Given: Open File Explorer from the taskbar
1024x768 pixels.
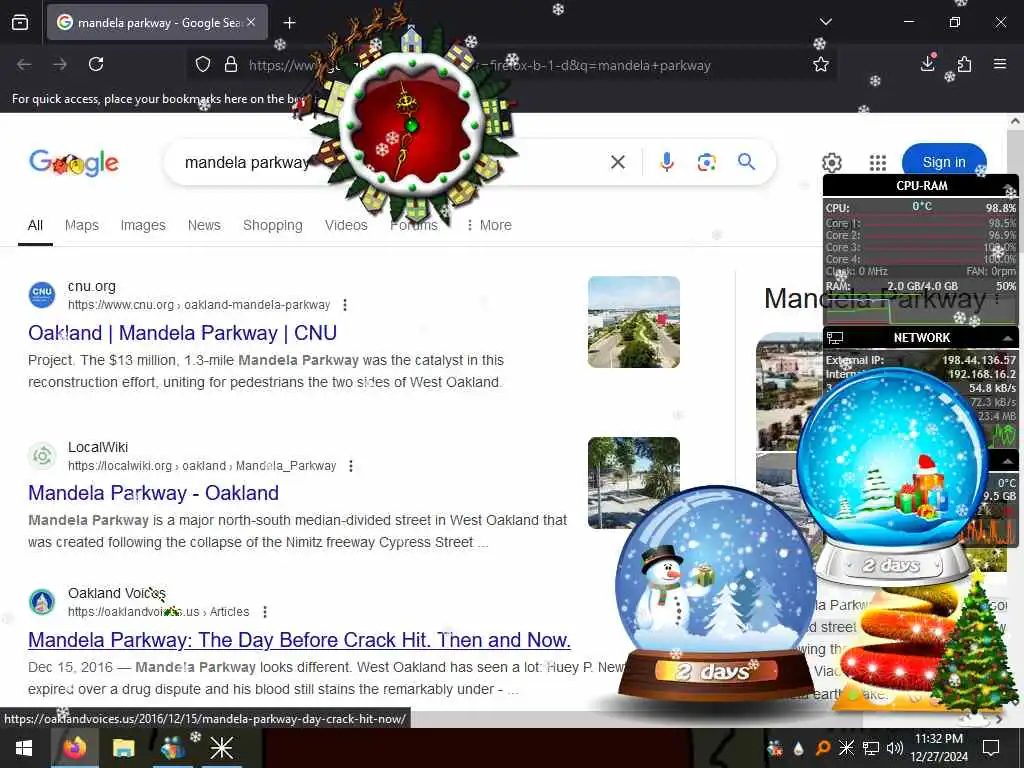Looking at the screenshot, I should (123, 748).
